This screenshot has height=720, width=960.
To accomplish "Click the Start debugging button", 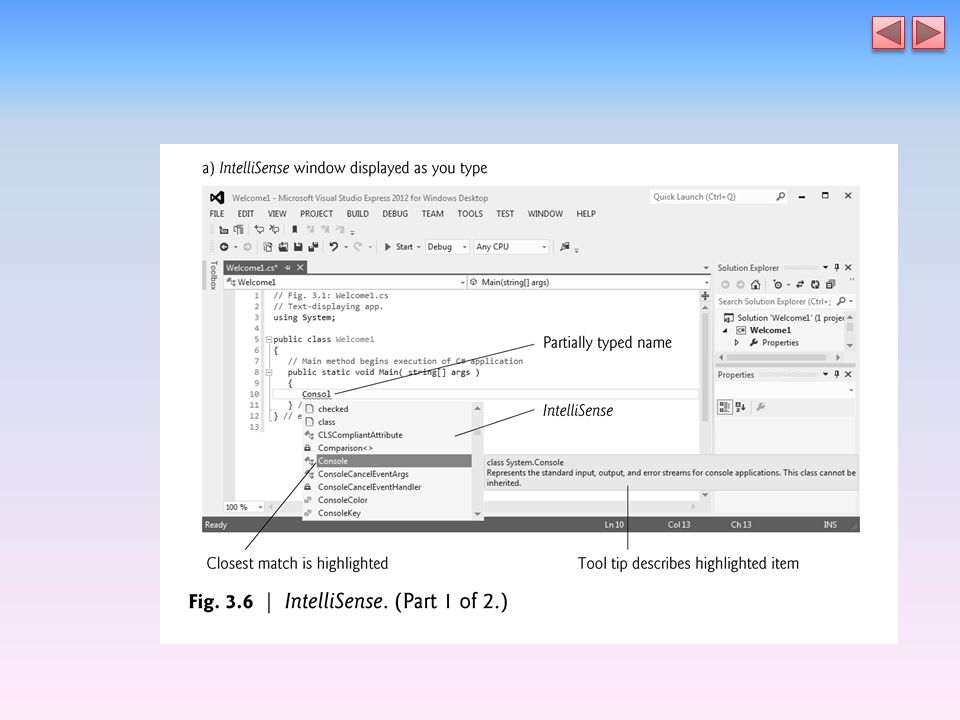I will [x=399, y=247].
